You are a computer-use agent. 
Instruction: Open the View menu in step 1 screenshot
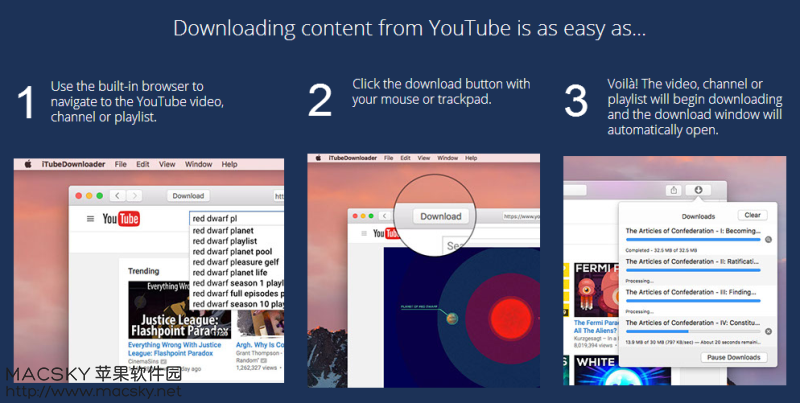tap(167, 164)
